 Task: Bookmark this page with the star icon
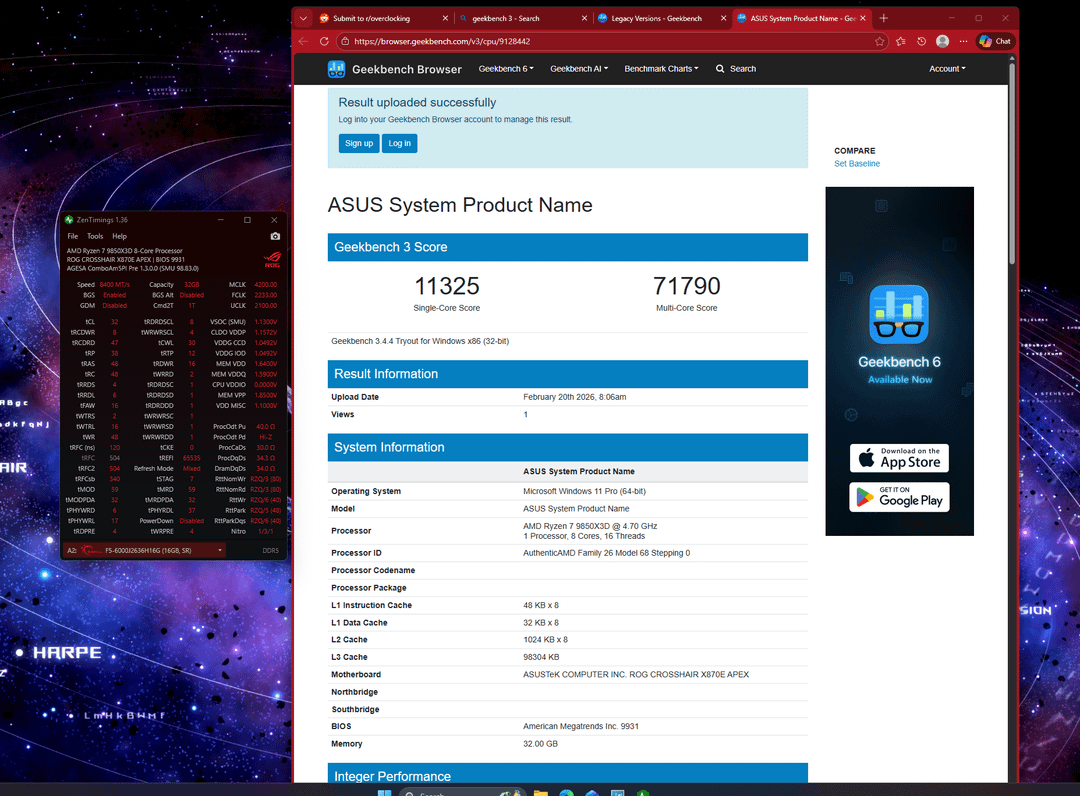(x=879, y=41)
